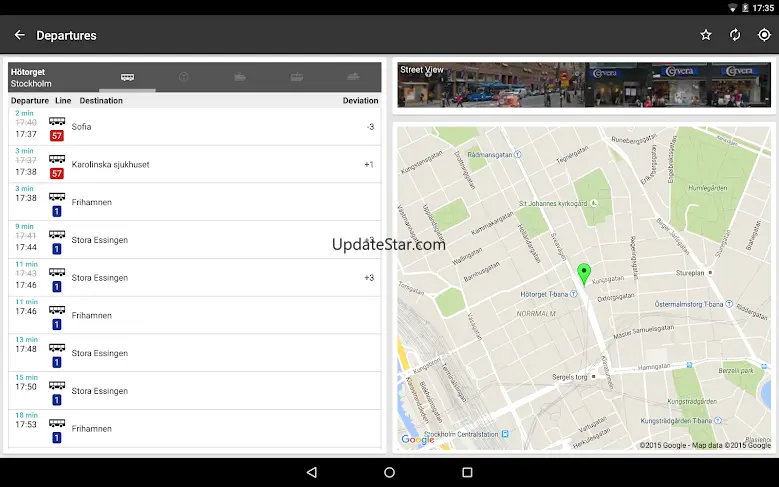779x487 pixels.
Task: Tap the Kungsträdgården T-bana marker
Action: (x=716, y=420)
